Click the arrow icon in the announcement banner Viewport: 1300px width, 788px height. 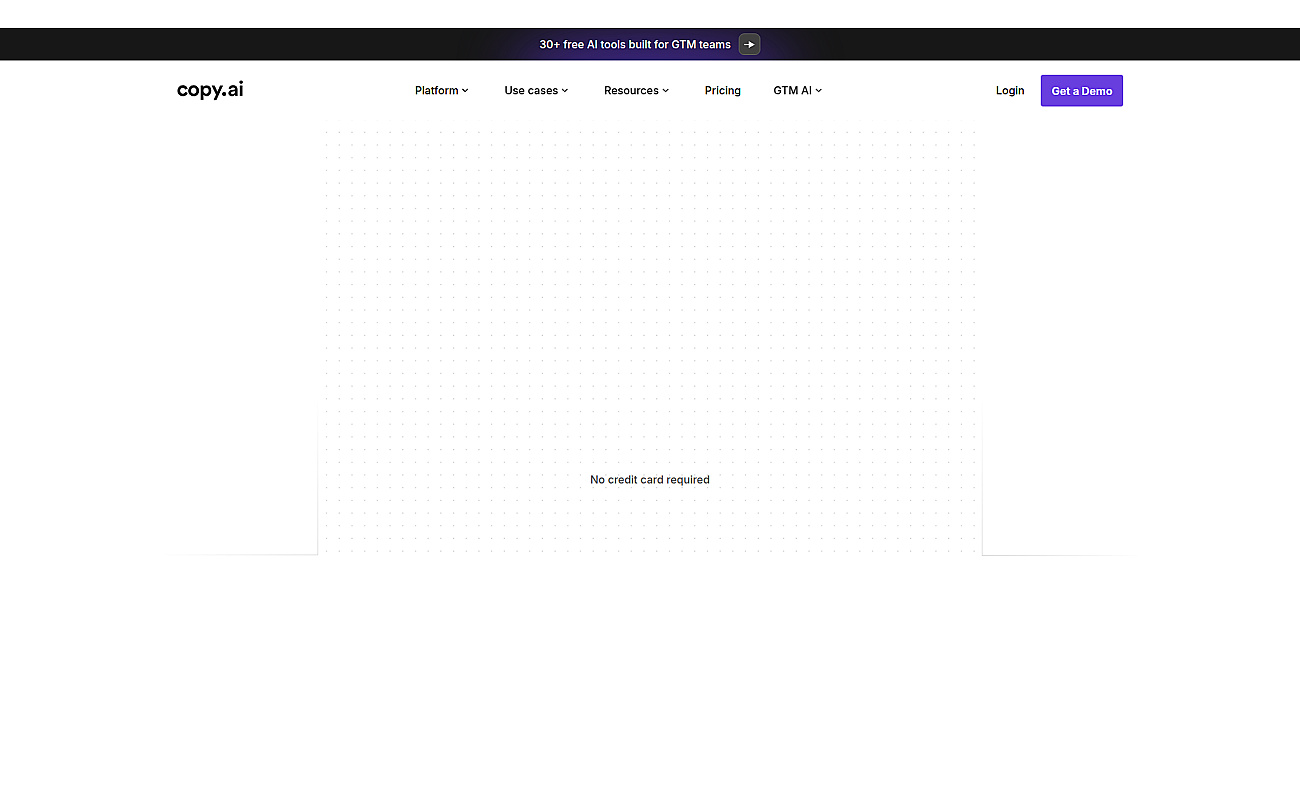point(749,44)
